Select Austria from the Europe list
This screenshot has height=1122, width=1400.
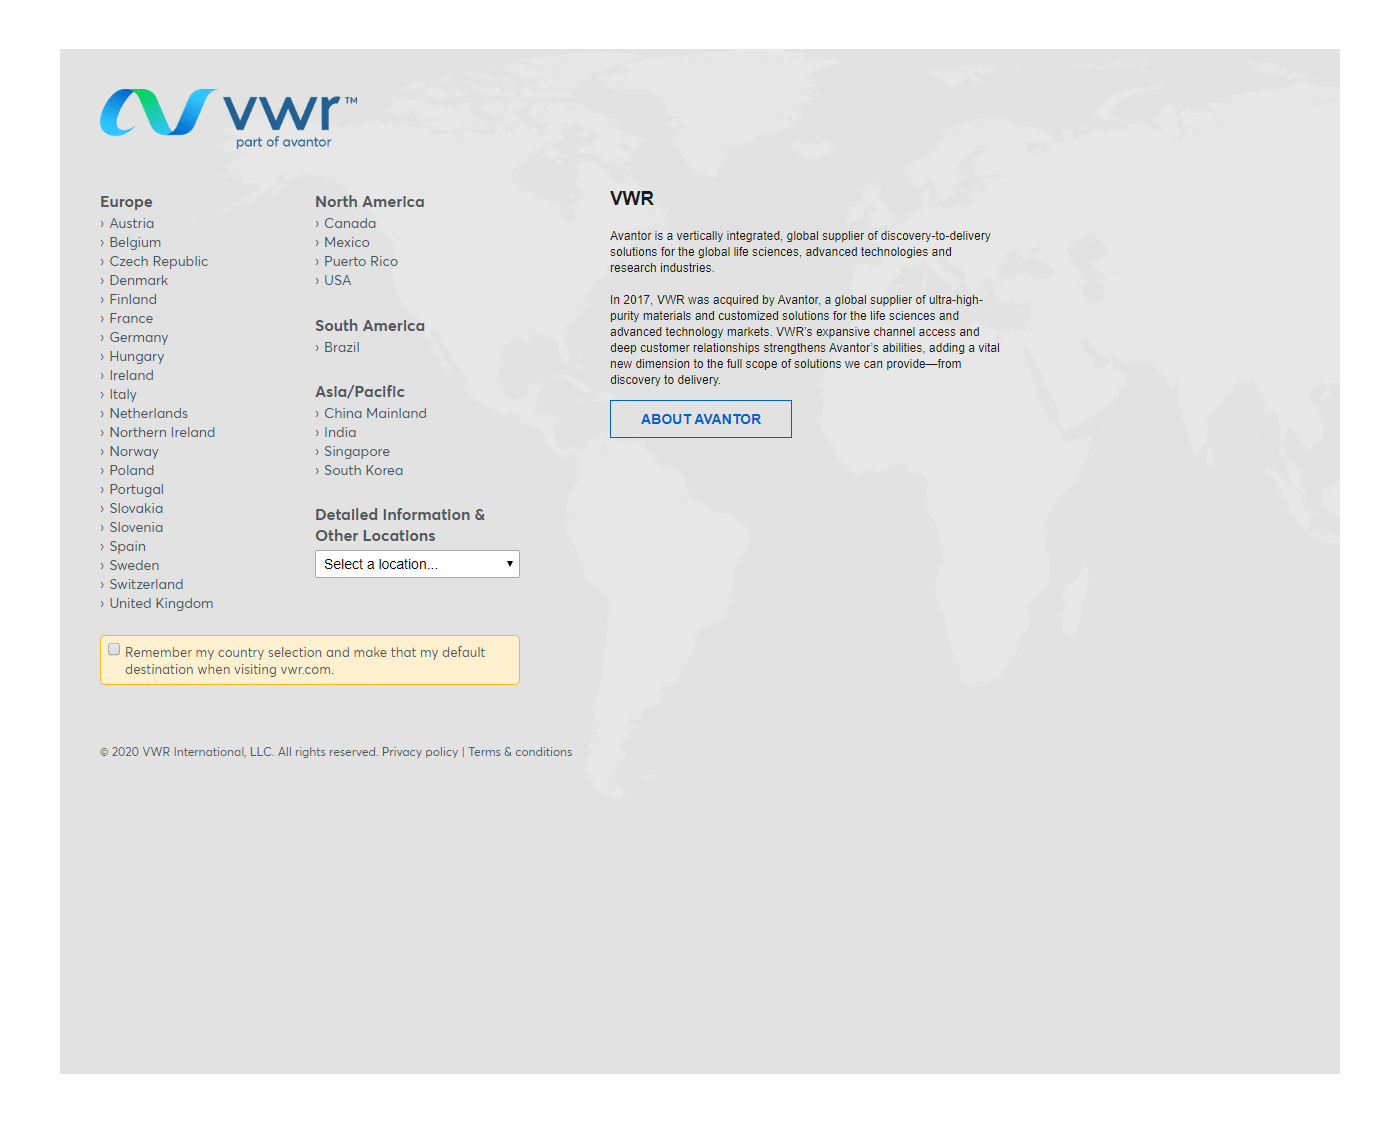tap(131, 224)
